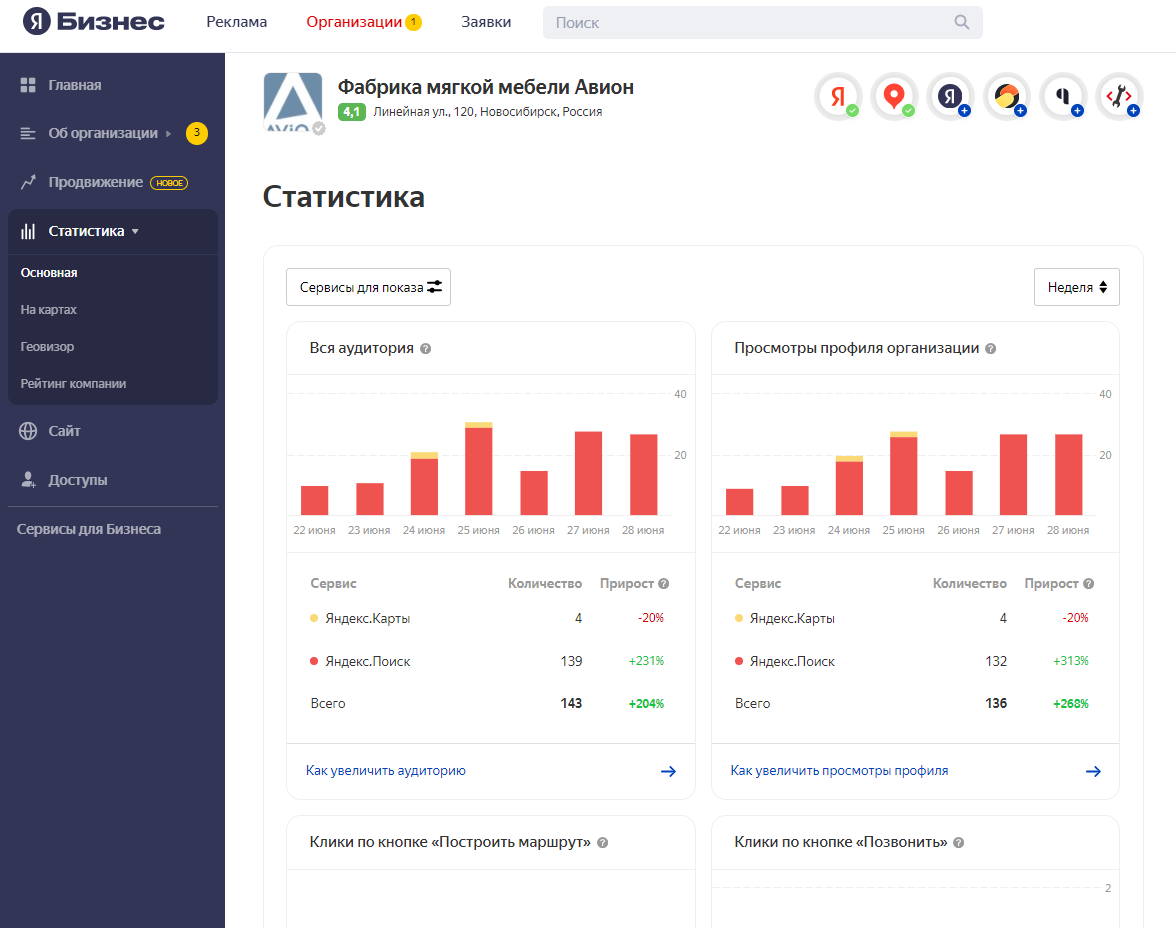This screenshot has width=1176, height=928.
Task: Click the Об организации list icon
Action: pos(28,134)
